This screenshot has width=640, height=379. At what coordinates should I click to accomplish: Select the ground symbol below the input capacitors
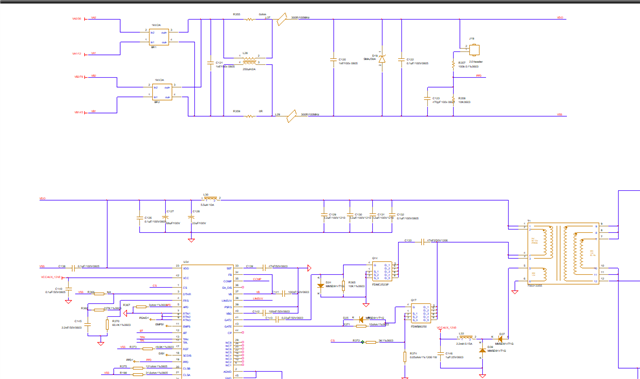tap(191, 240)
